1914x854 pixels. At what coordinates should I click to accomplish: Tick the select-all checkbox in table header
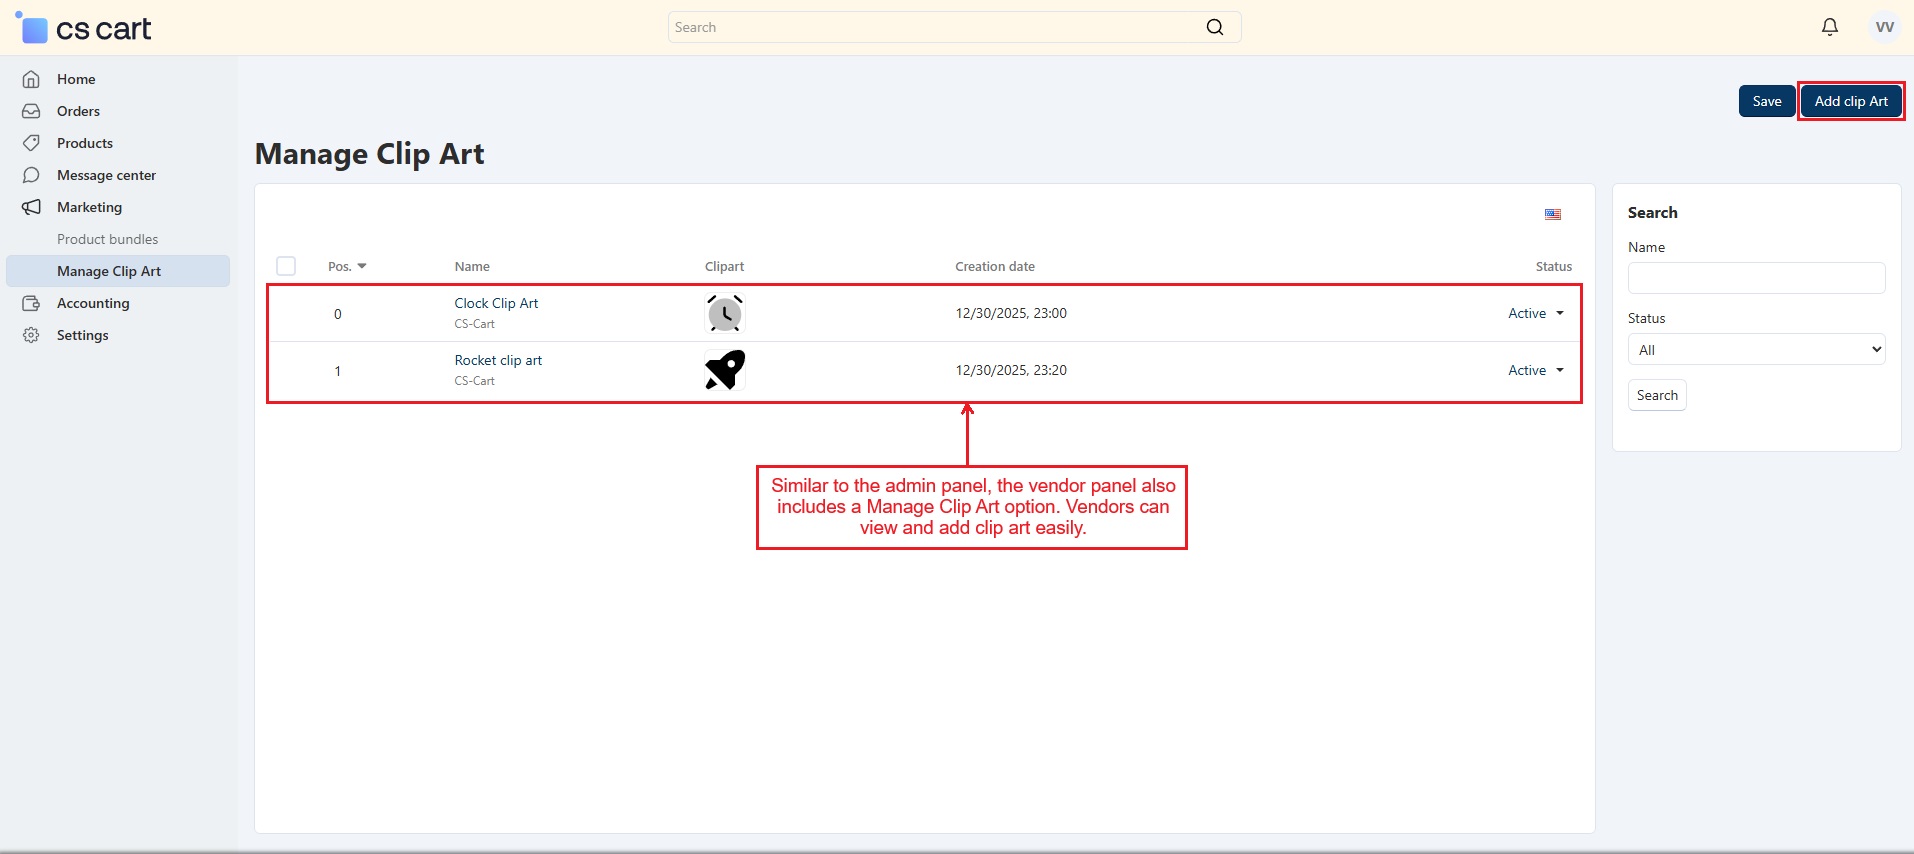(286, 266)
